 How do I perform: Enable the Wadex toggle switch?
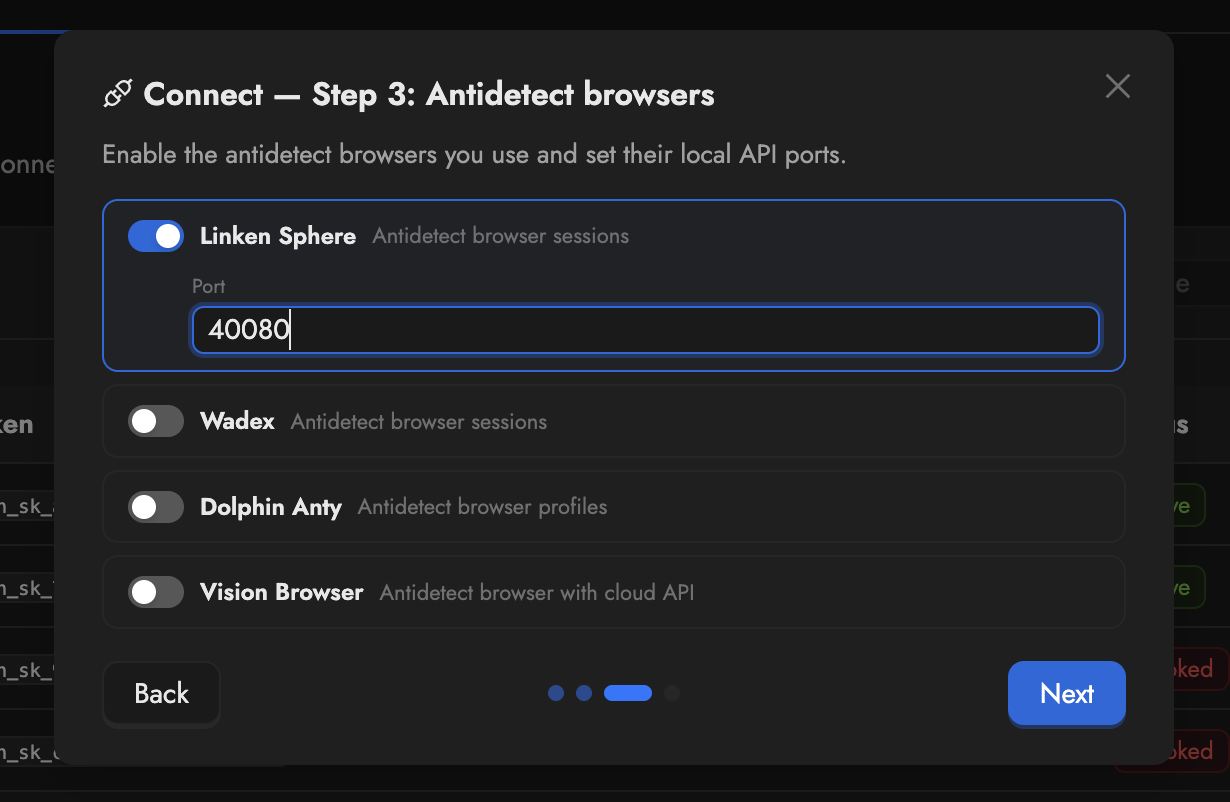156,421
